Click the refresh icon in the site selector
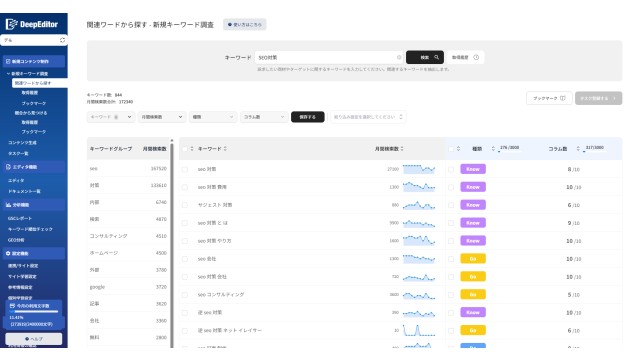Screen dimensions: 640x360 [62, 40]
